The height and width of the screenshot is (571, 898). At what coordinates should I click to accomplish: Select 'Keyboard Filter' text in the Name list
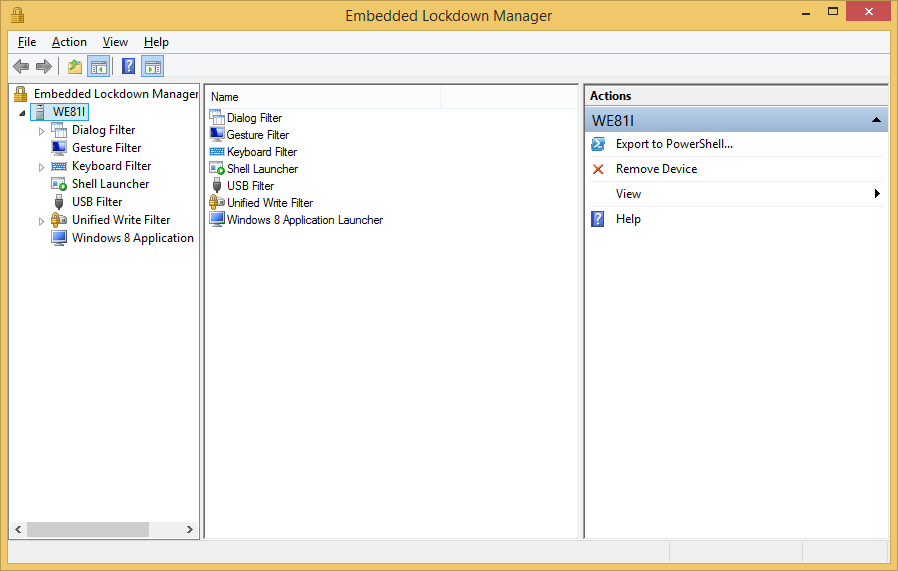pyautogui.click(x=262, y=152)
